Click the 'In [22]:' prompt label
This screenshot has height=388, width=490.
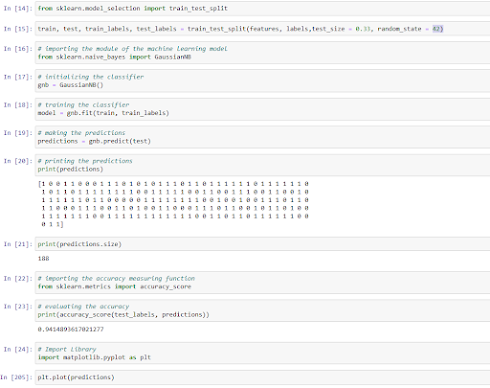[x=18, y=279]
